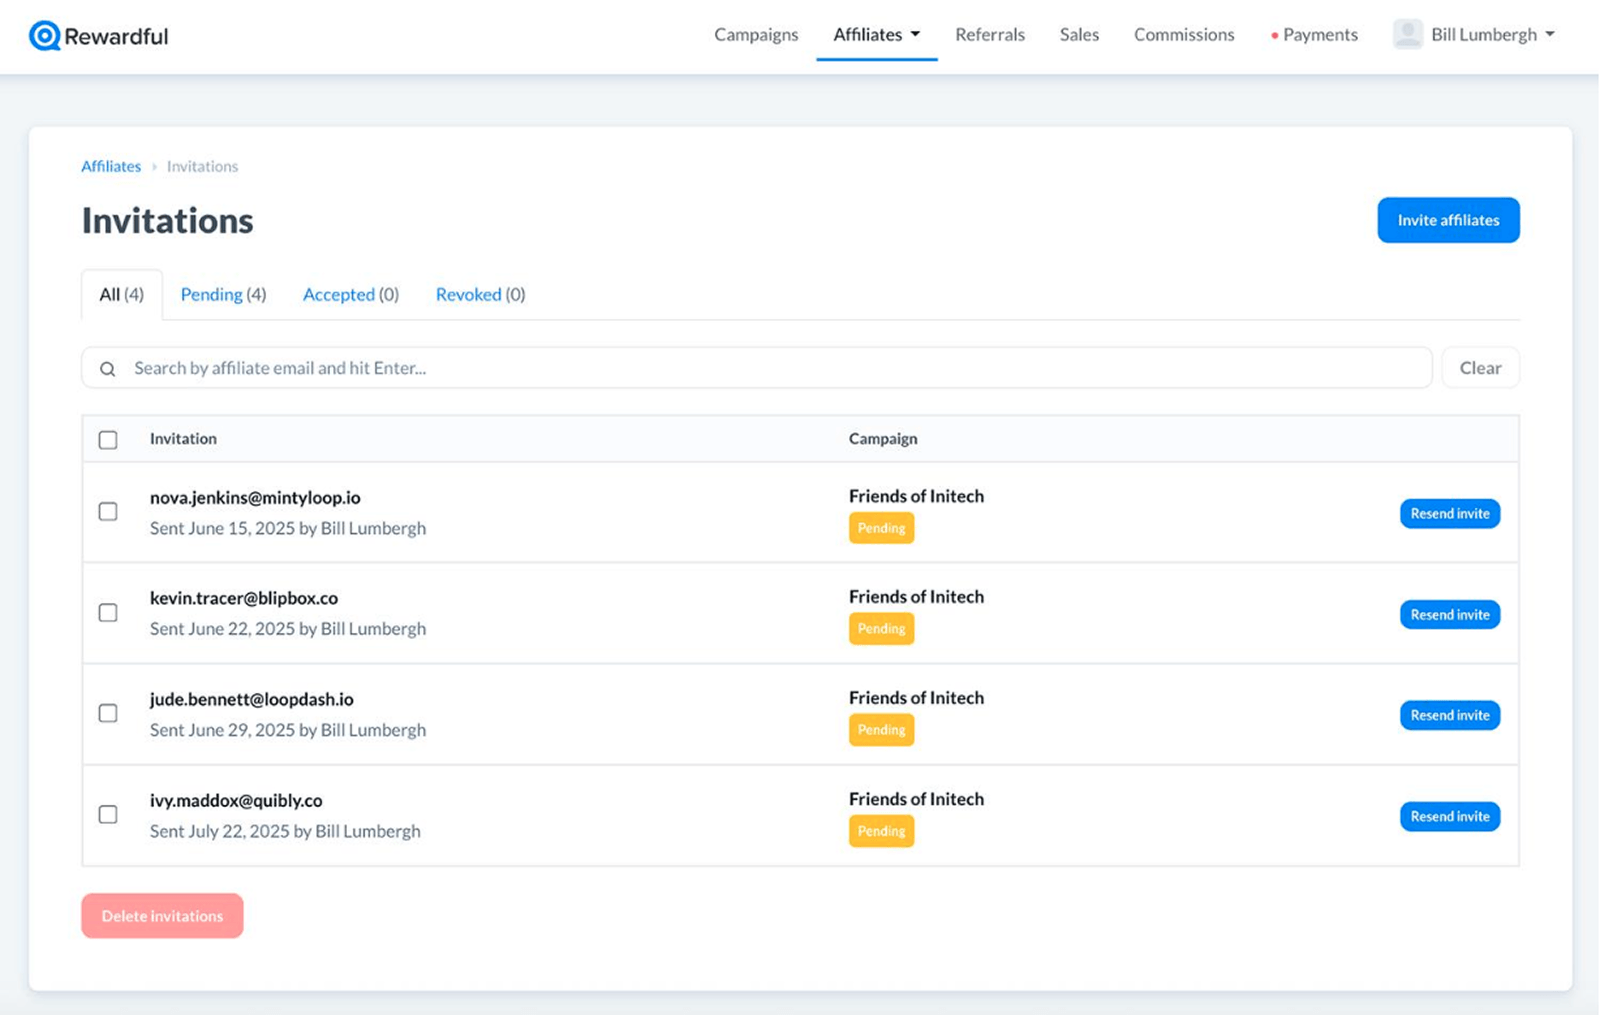
Task: Switch to the Revoked (0) tab
Action: [480, 294]
